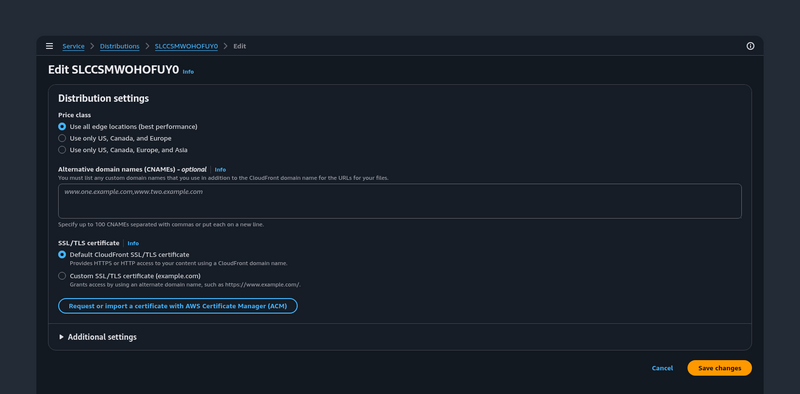Click breadcrumb chevron after Distributions

click(147, 46)
